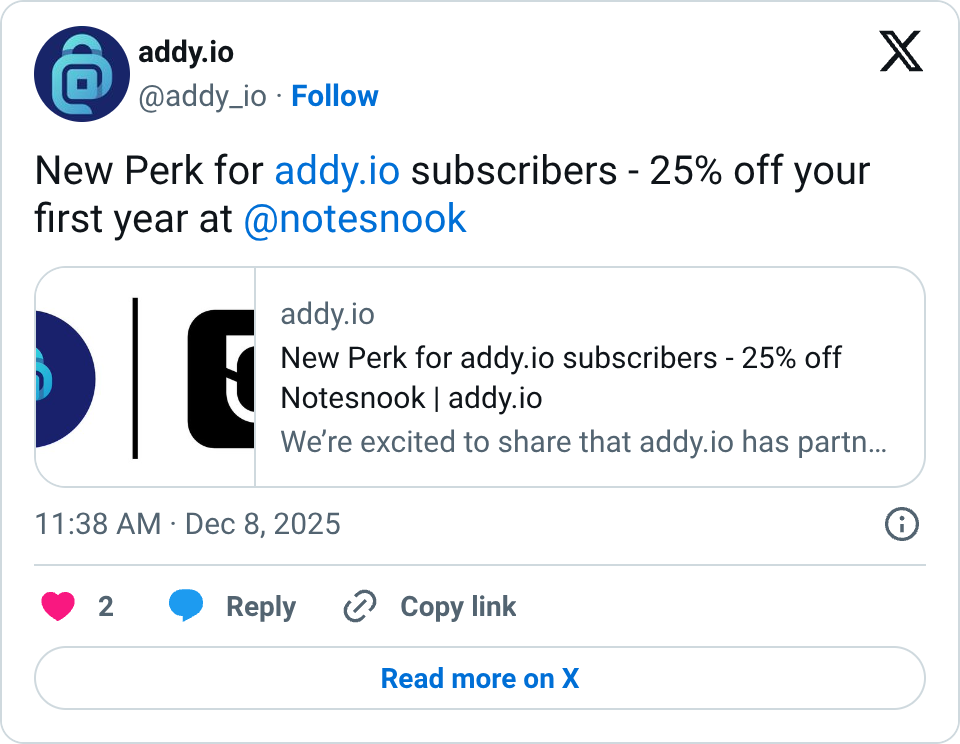Click the addy.io profile avatar
This screenshot has width=960, height=744.
[x=82, y=75]
